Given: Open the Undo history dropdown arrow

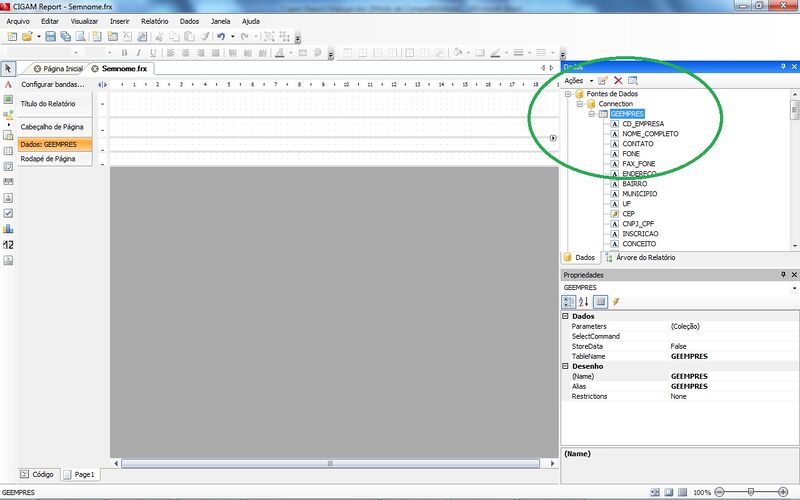Looking at the screenshot, I should point(232,37).
